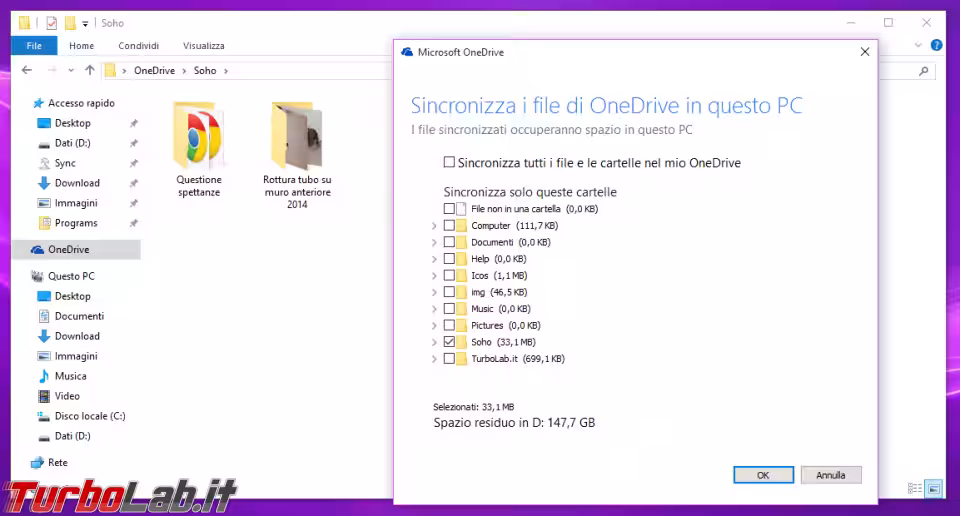
Task: Confirm sync settings with OK button
Action: (763, 475)
